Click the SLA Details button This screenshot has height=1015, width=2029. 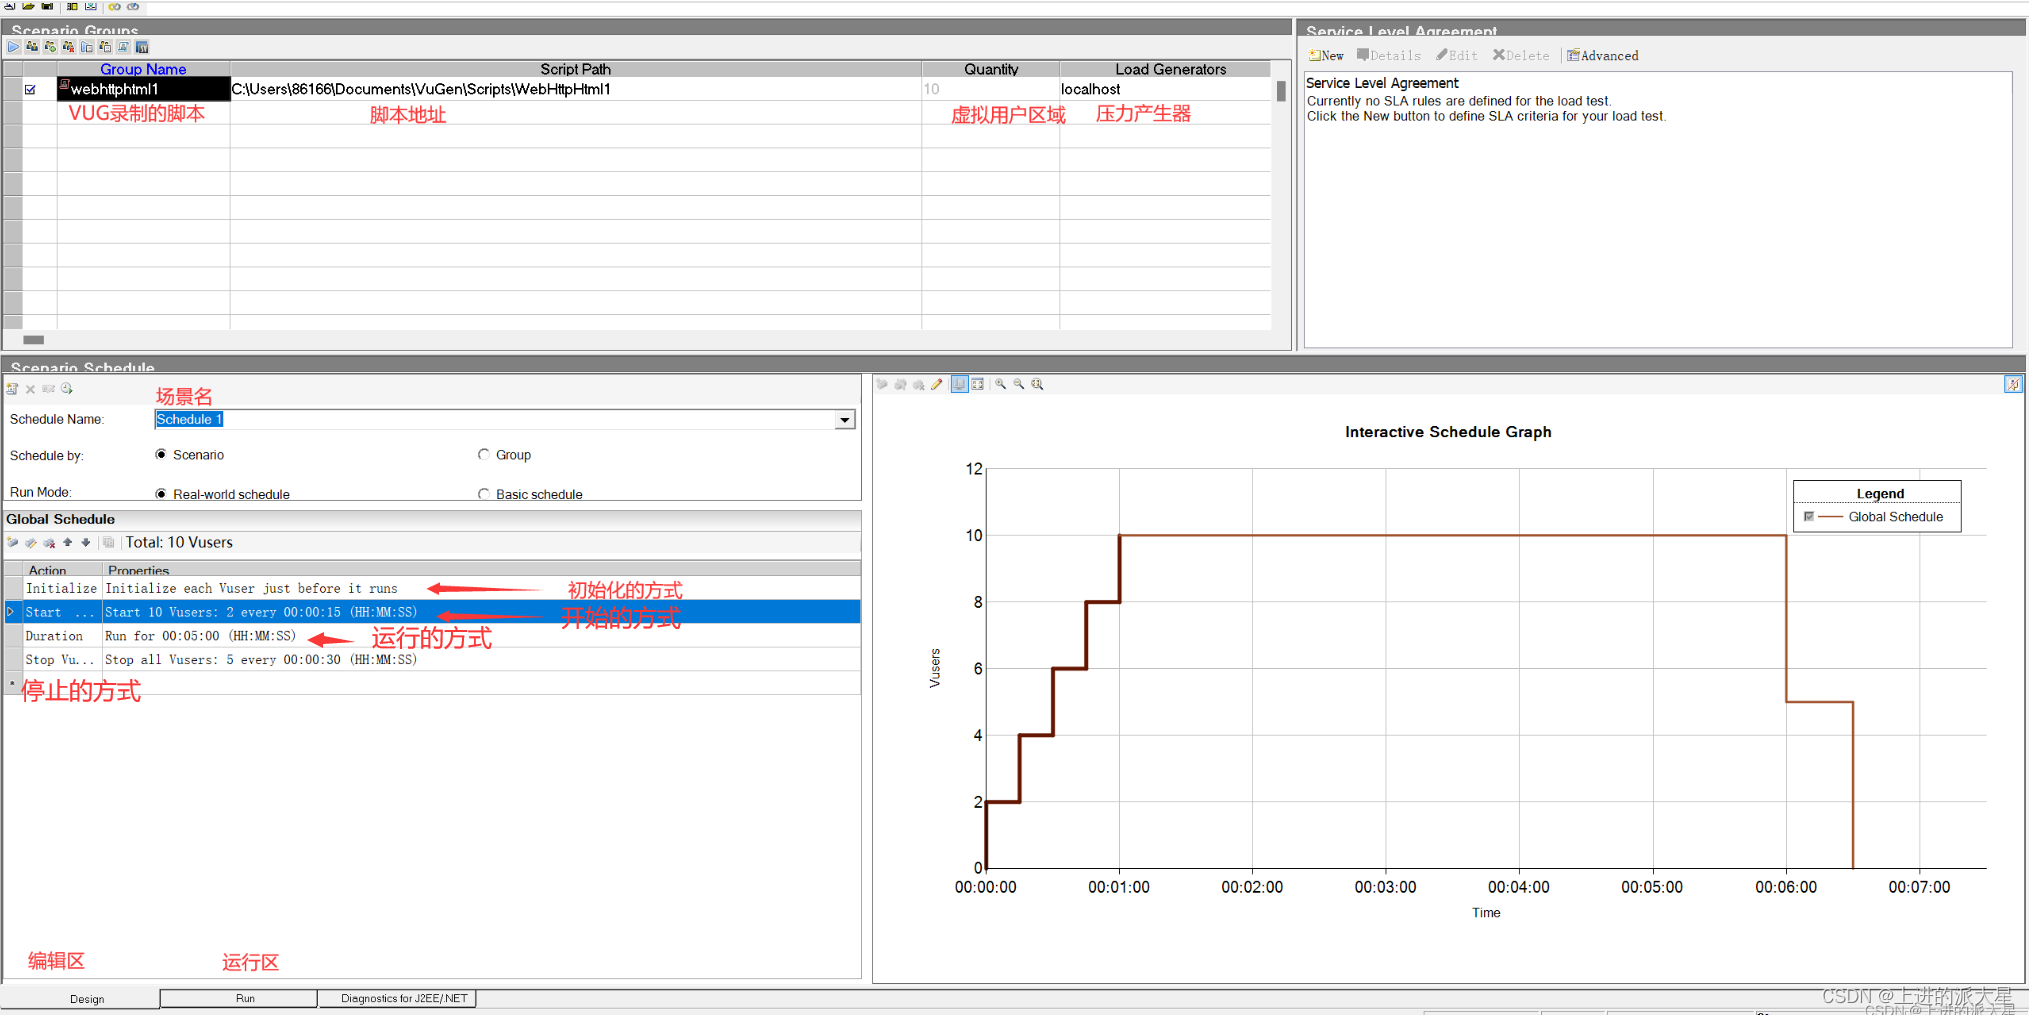(1389, 56)
